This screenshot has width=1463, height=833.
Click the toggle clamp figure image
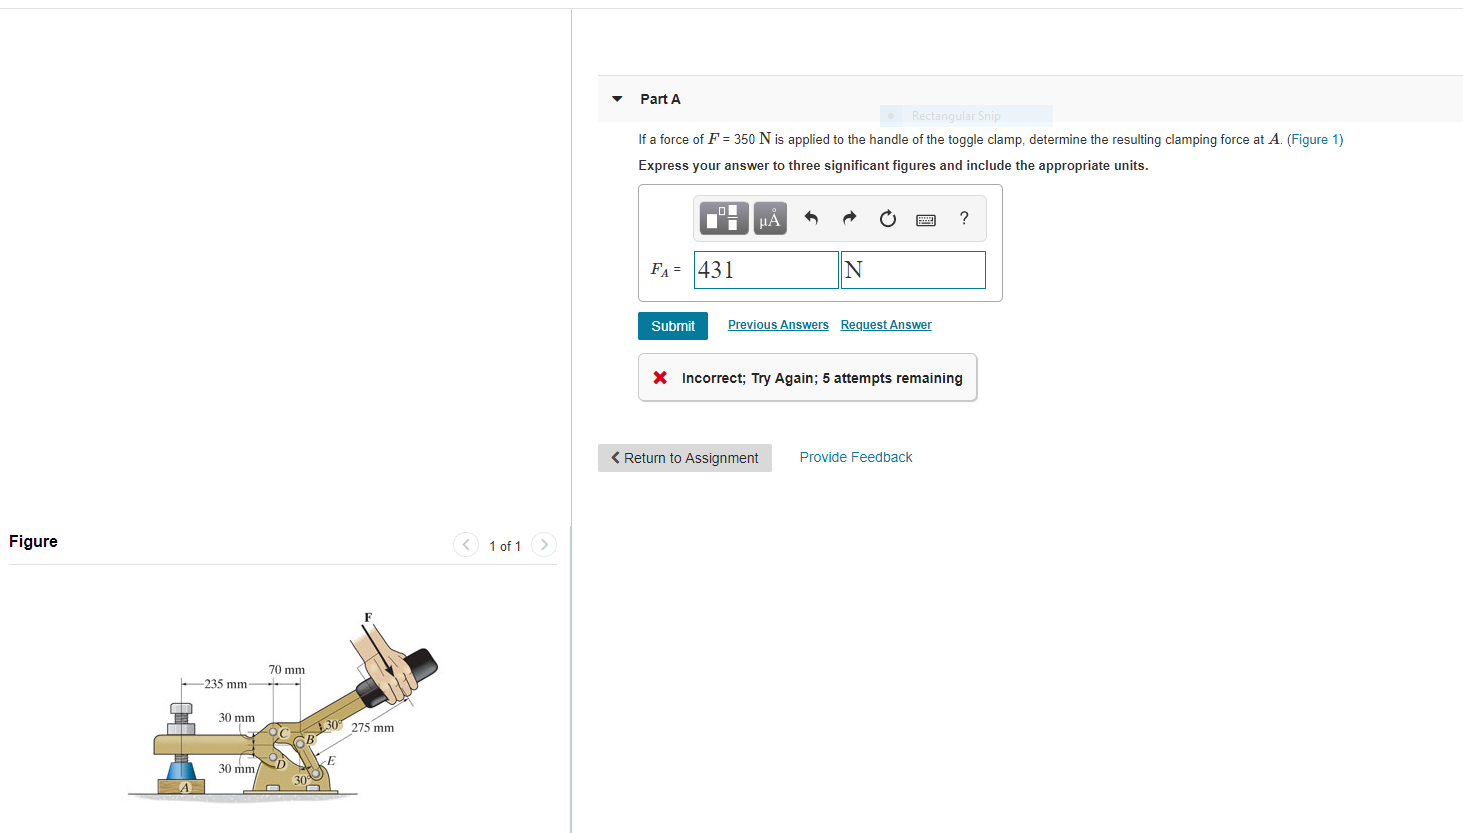pyautogui.click(x=283, y=705)
